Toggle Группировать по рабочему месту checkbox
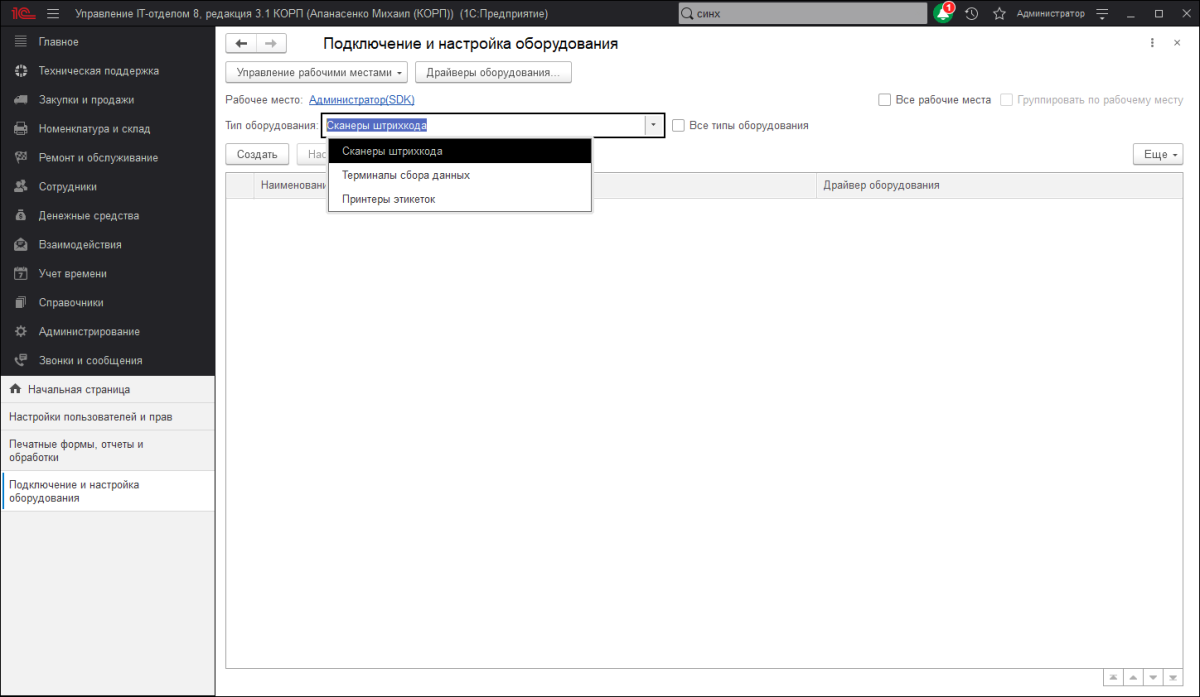The image size is (1200, 697). tap(1006, 100)
